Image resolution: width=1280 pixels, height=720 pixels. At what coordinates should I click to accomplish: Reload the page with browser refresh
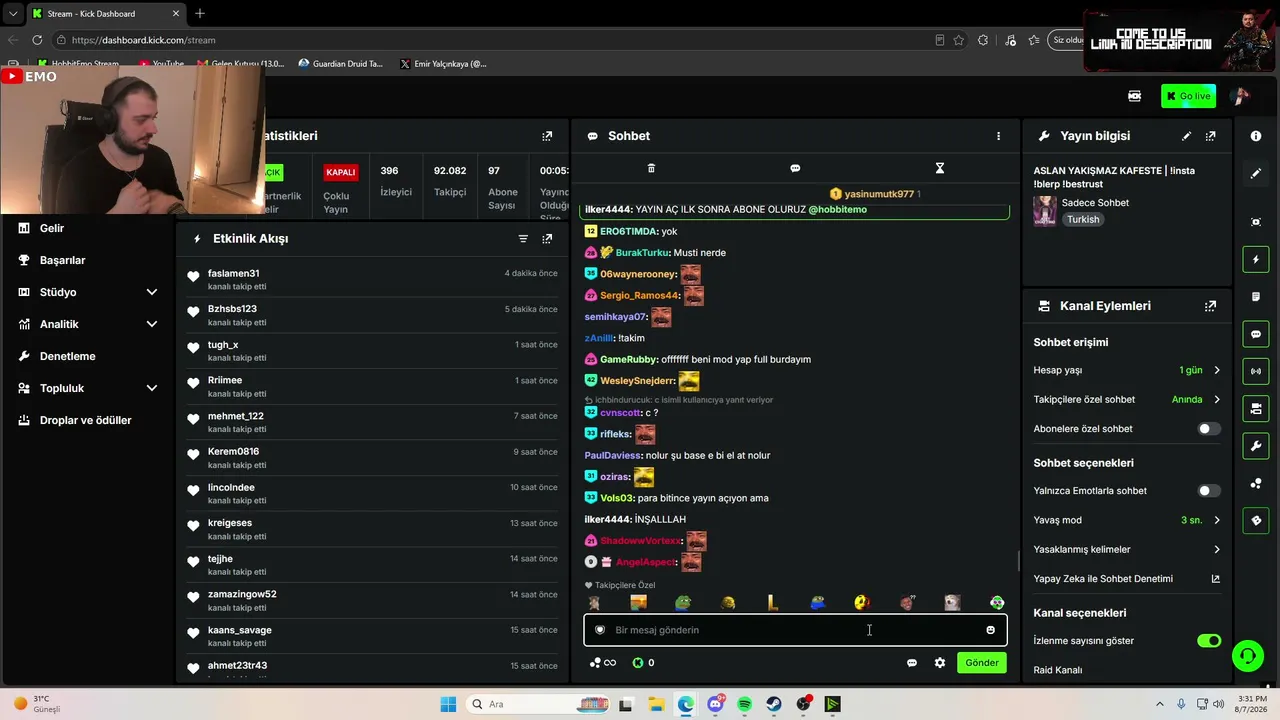(37, 40)
